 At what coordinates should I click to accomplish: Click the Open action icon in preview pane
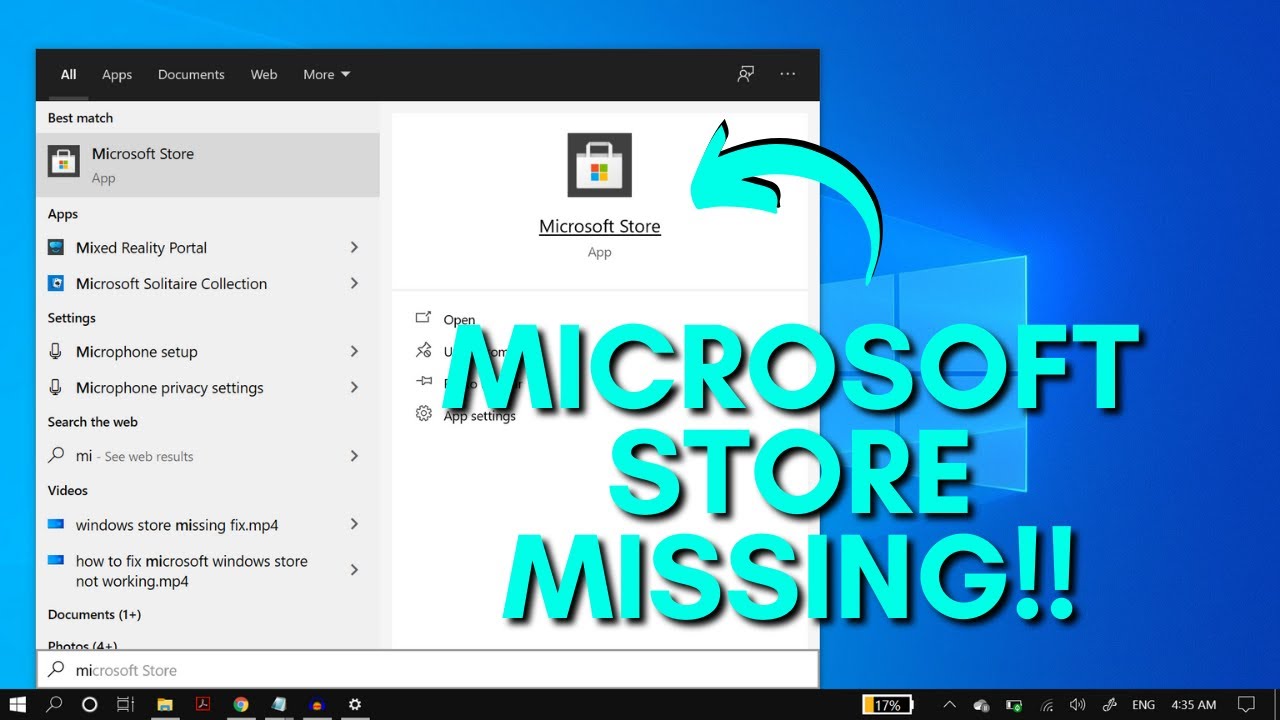tap(423, 318)
